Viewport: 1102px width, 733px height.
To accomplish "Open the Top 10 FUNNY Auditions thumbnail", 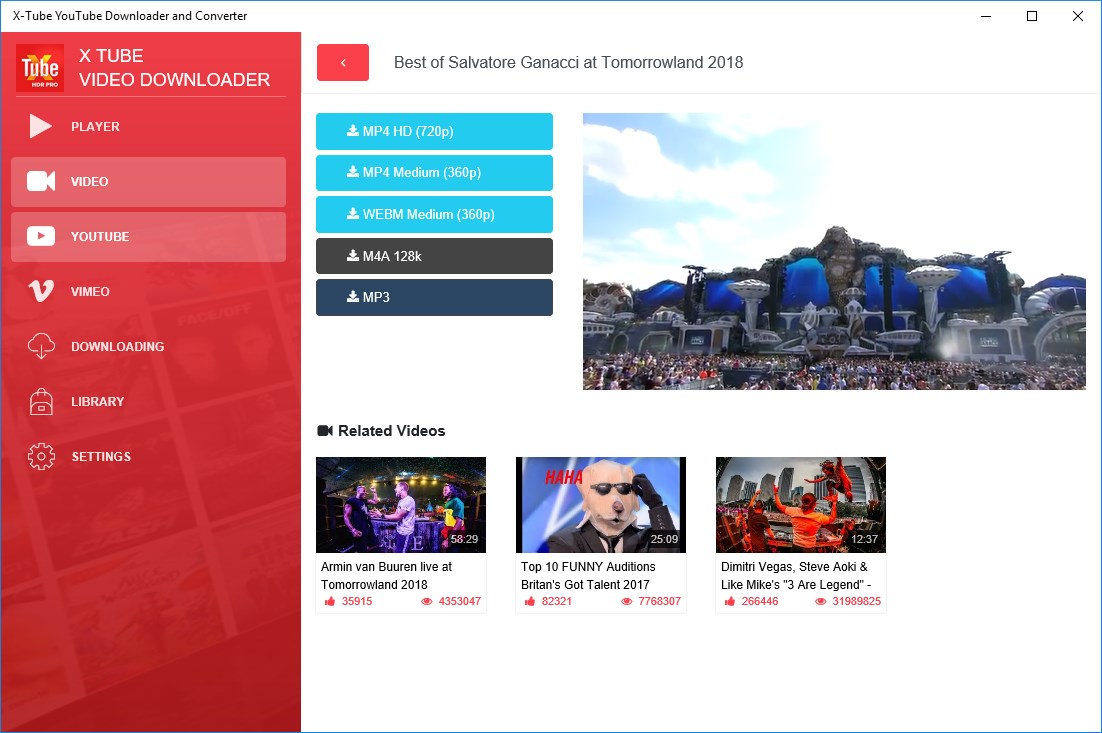I will [x=601, y=505].
